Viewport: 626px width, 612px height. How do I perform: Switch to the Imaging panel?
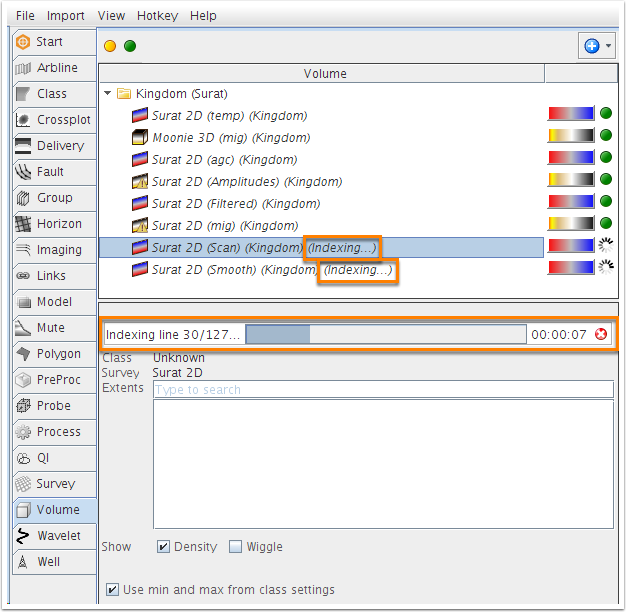pyautogui.click(x=54, y=250)
